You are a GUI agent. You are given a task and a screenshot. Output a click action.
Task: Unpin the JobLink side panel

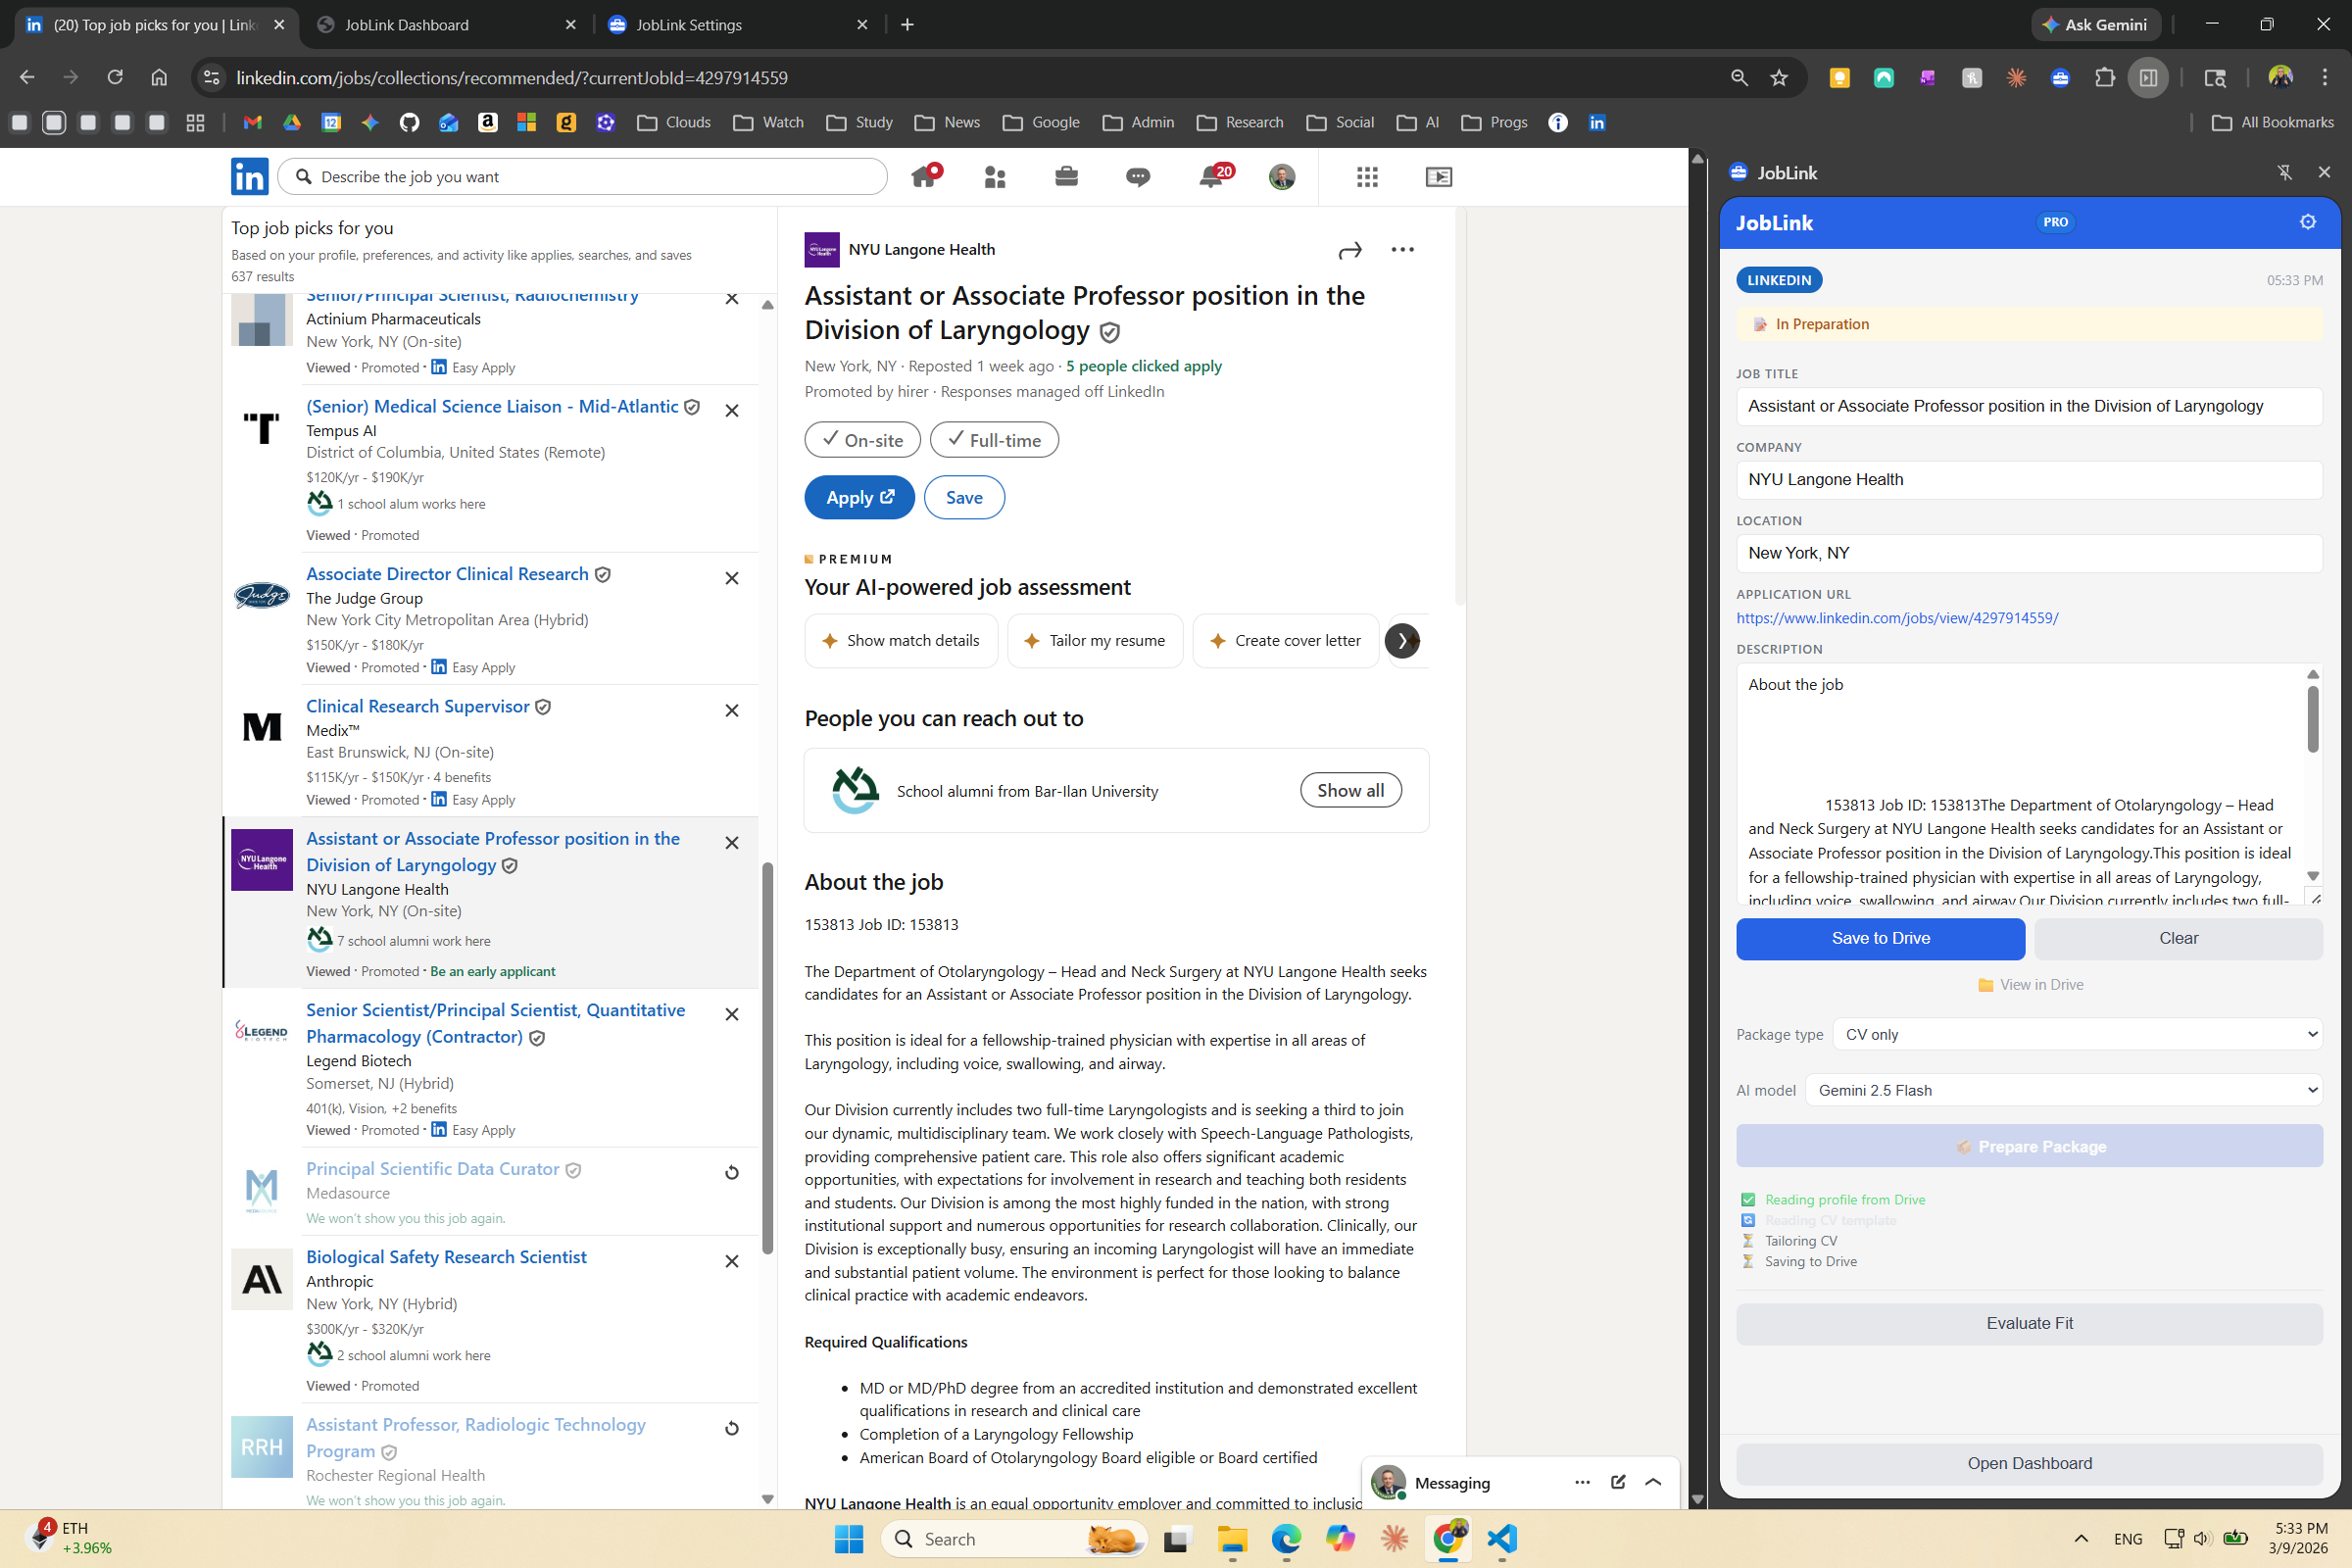pyautogui.click(x=2285, y=173)
